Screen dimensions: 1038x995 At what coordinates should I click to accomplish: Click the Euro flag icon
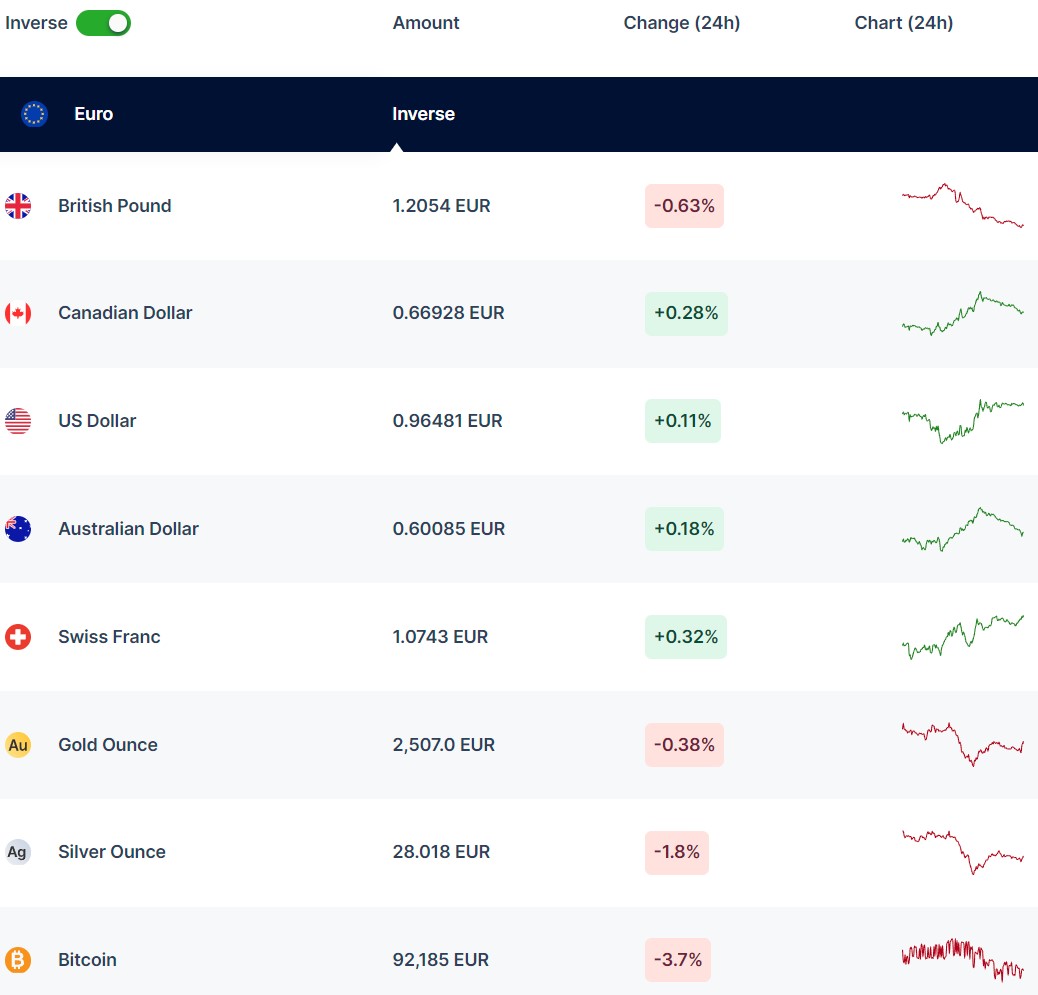pos(34,114)
